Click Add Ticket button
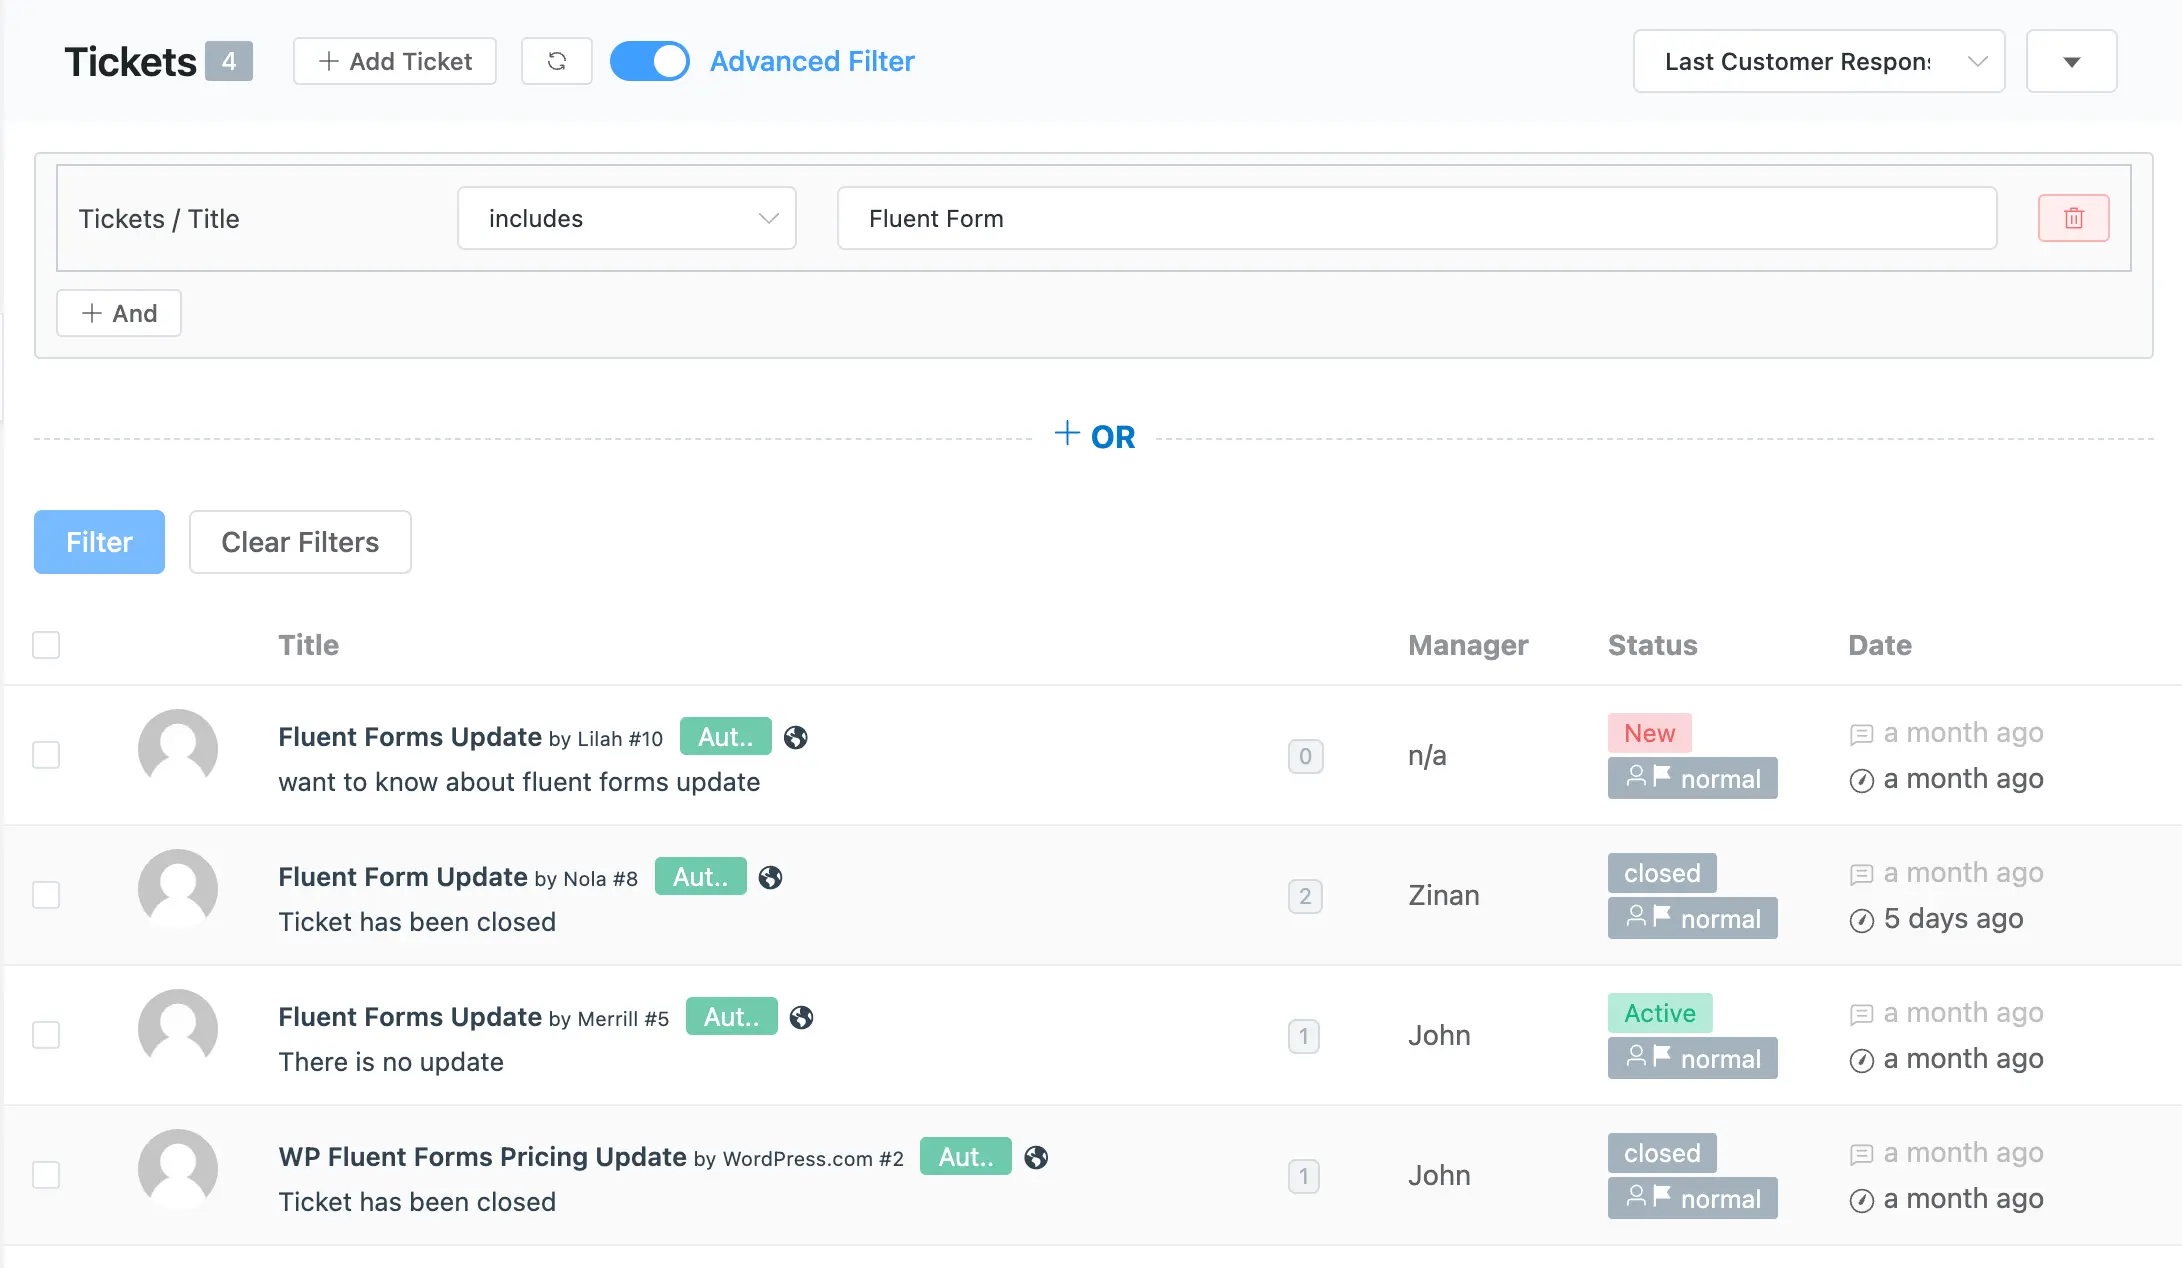2182x1268 pixels. pos(395,61)
